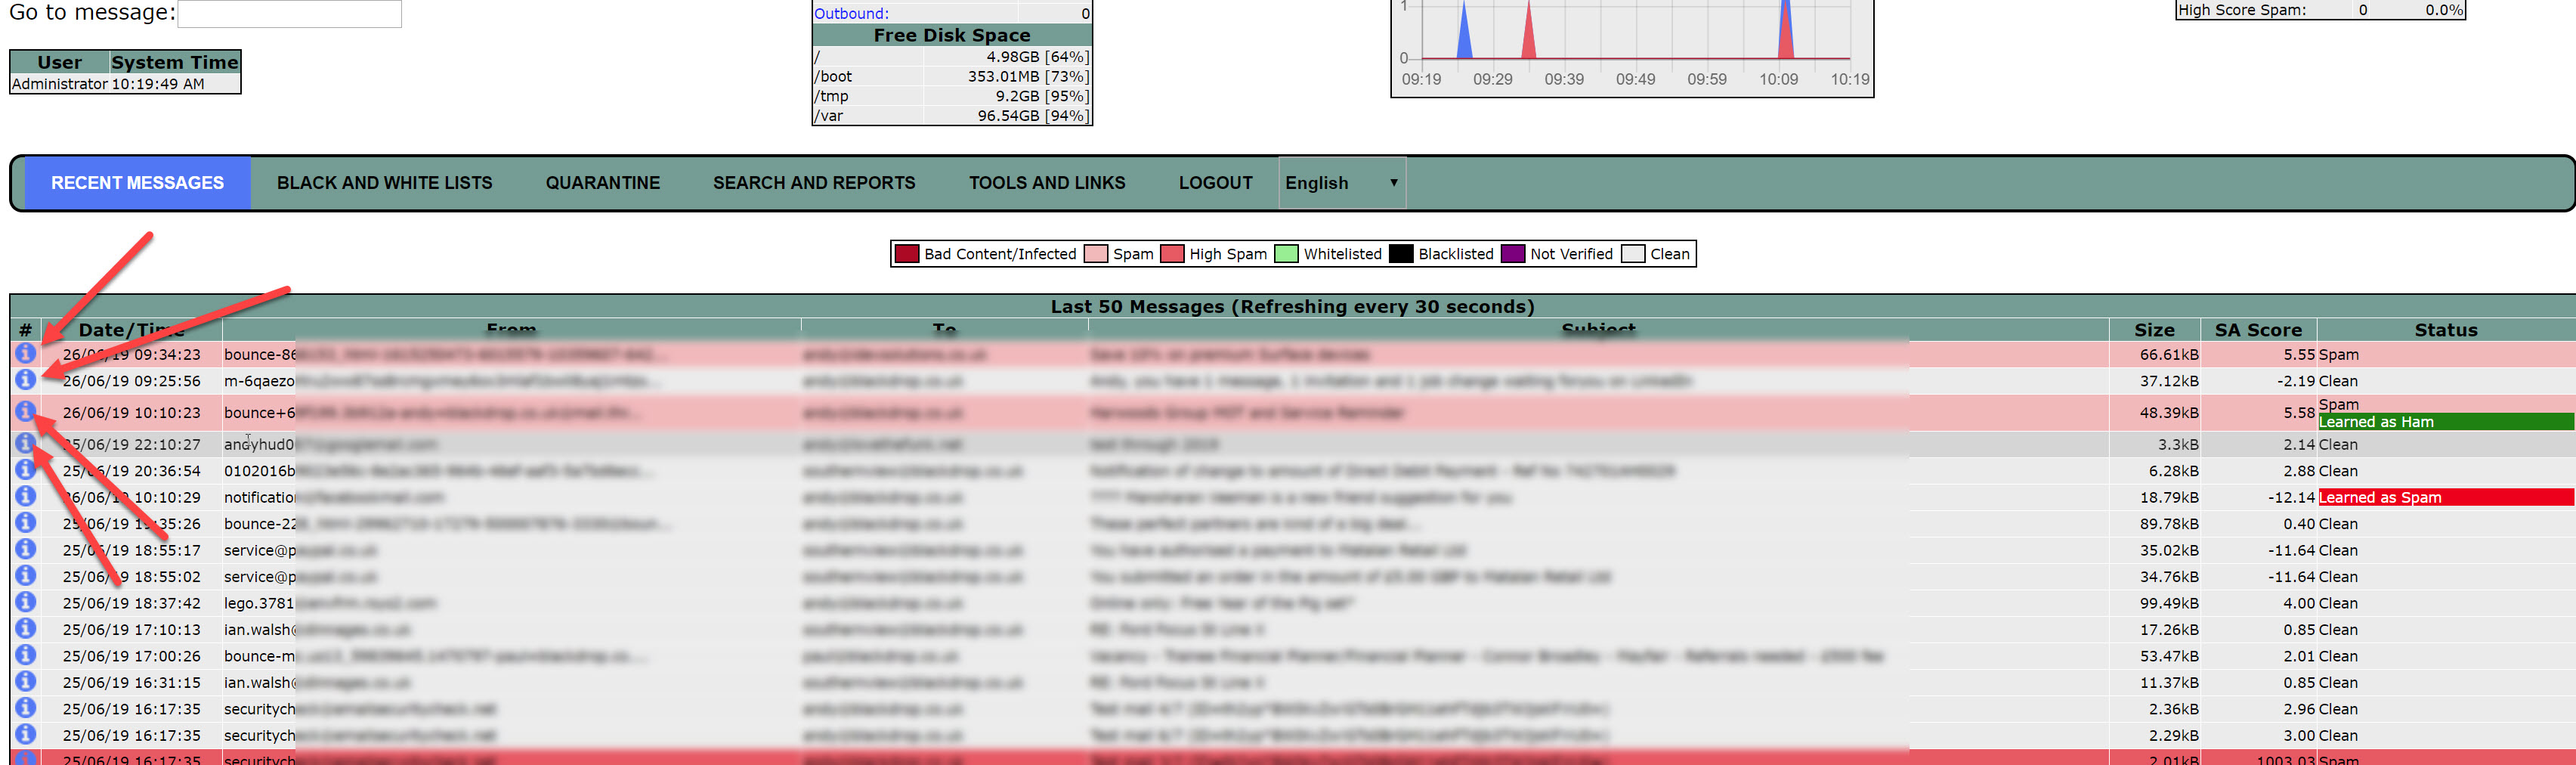The width and height of the screenshot is (2576, 765).
Task: Focus the Go to message input field
Action: coord(289,13)
